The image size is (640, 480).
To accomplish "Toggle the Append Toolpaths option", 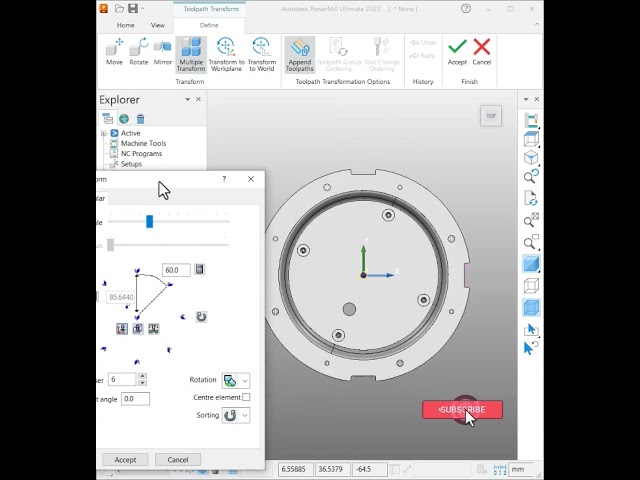I will point(300,55).
